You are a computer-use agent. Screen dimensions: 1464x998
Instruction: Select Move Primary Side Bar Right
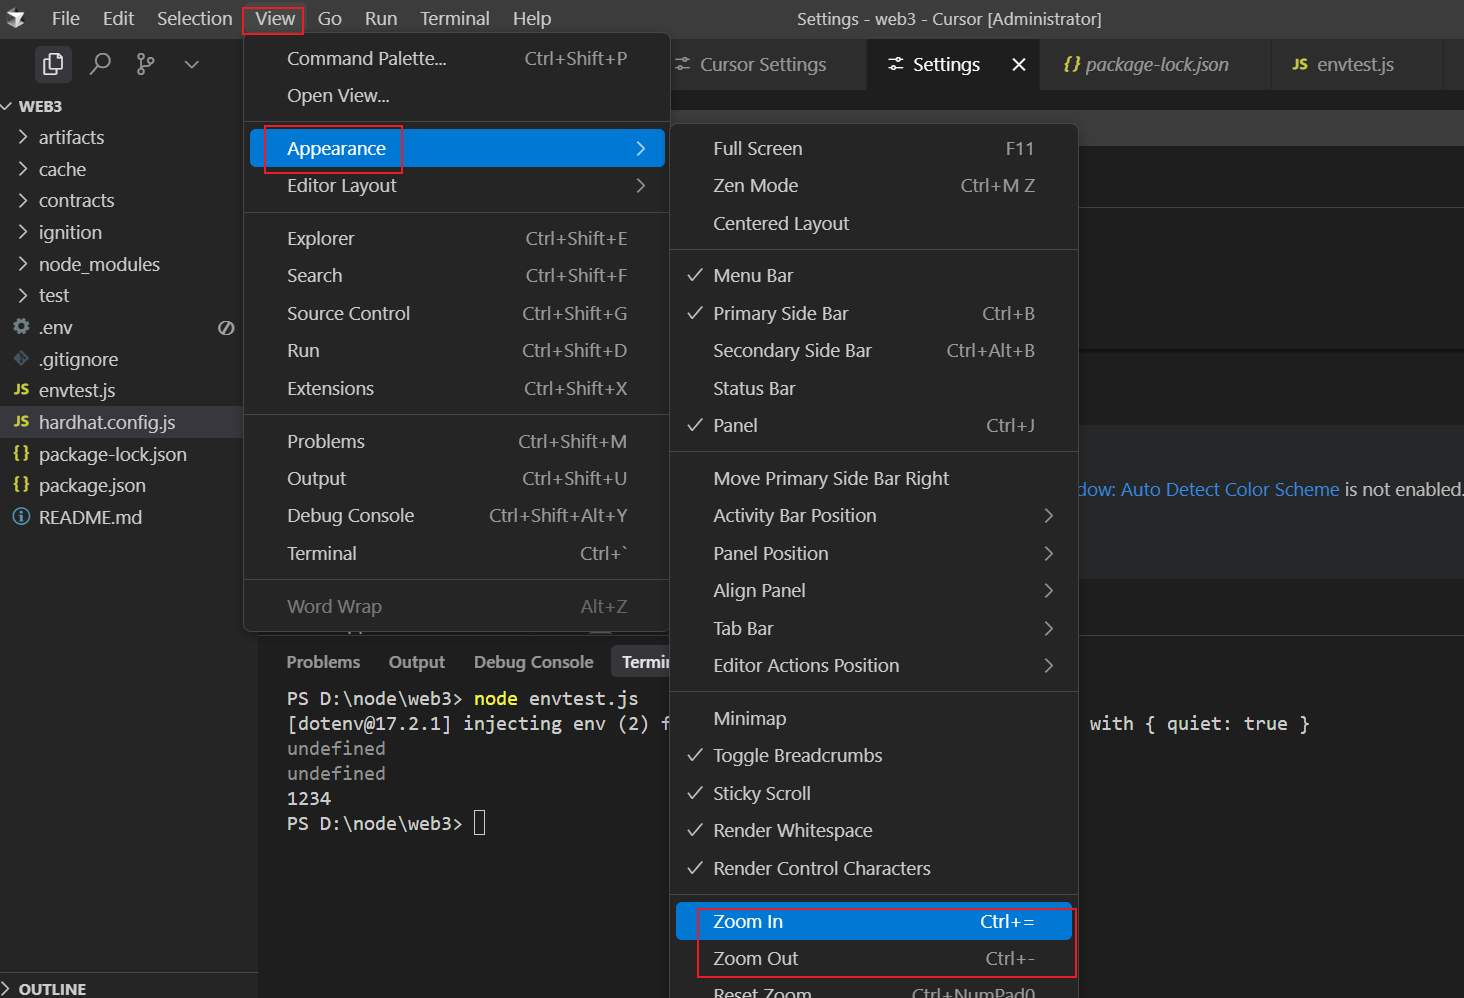[874, 478]
